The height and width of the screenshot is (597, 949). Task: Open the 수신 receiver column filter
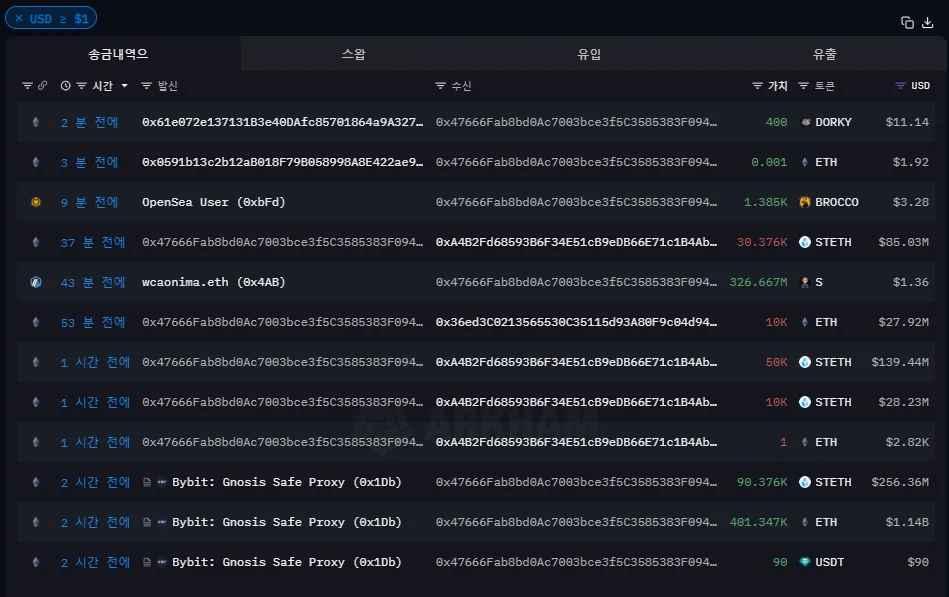pyautogui.click(x=441, y=86)
